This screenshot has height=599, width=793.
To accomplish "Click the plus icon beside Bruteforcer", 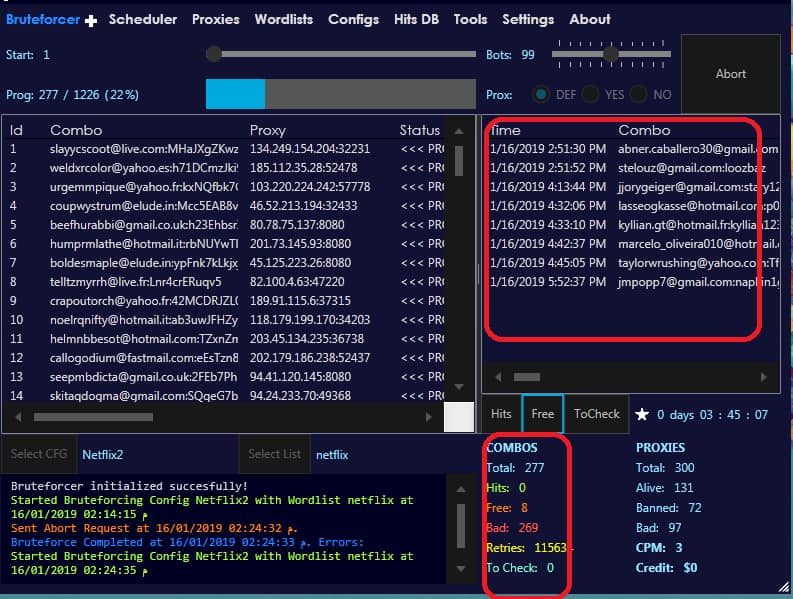I will (x=91, y=21).
